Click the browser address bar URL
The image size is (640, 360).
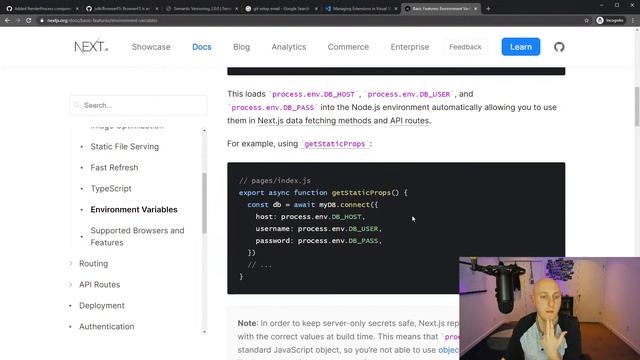(102, 20)
